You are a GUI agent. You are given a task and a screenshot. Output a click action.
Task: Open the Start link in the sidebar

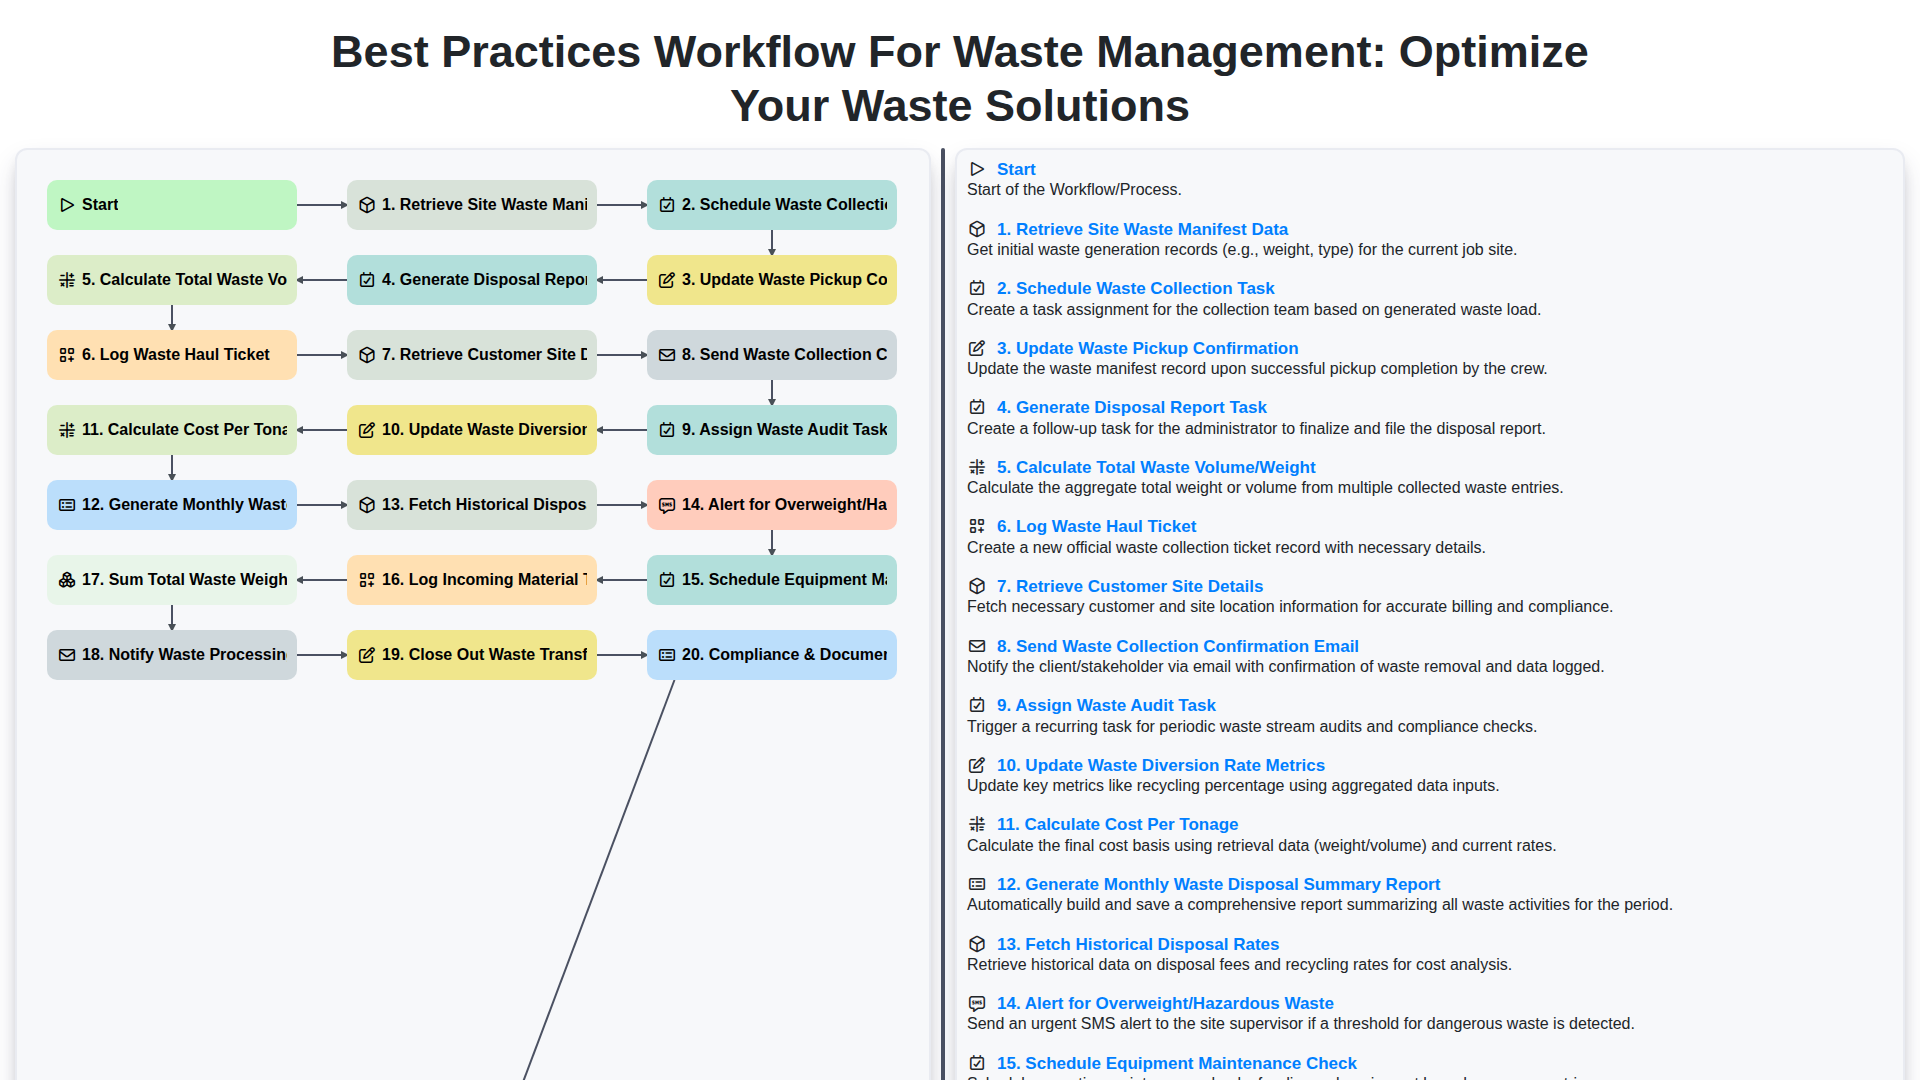pyautogui.click(x=1016, y=169)
